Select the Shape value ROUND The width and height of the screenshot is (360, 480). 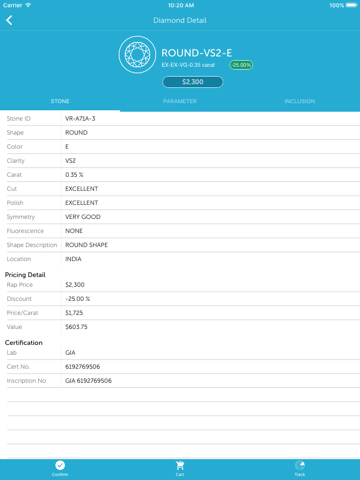click(x=76, y=133)
